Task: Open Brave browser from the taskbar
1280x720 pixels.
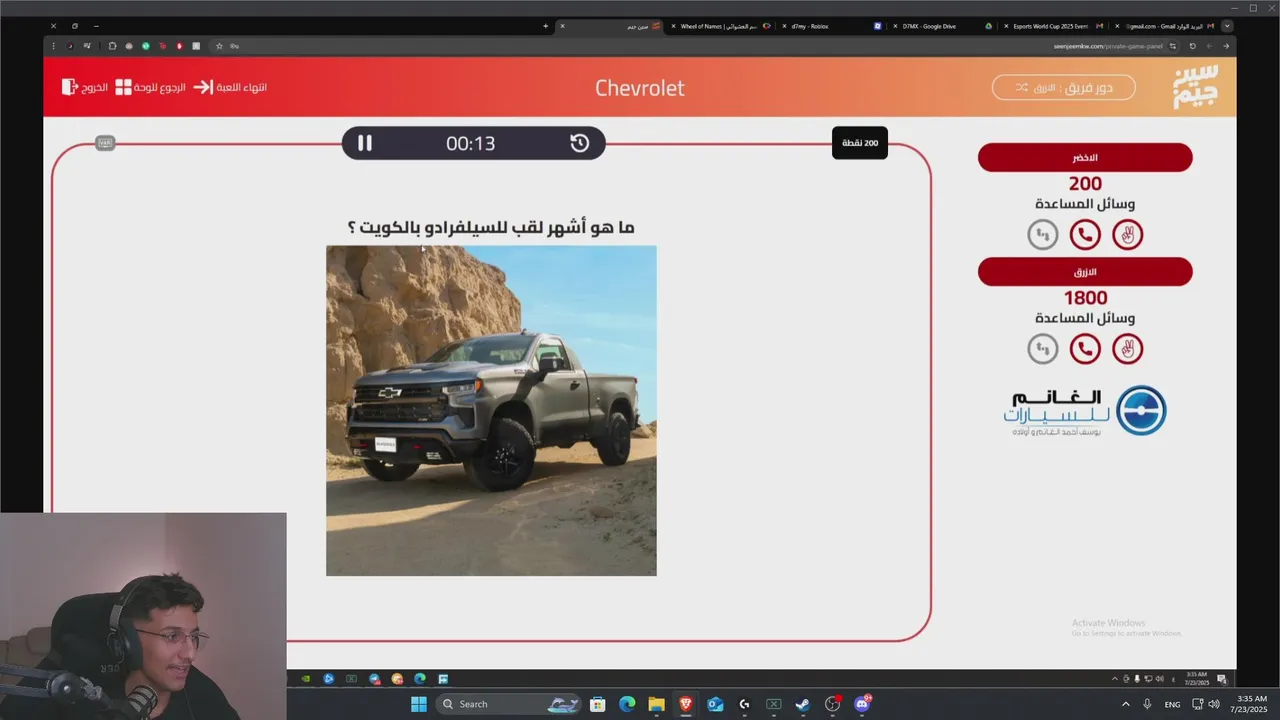Action: (686, 704)
